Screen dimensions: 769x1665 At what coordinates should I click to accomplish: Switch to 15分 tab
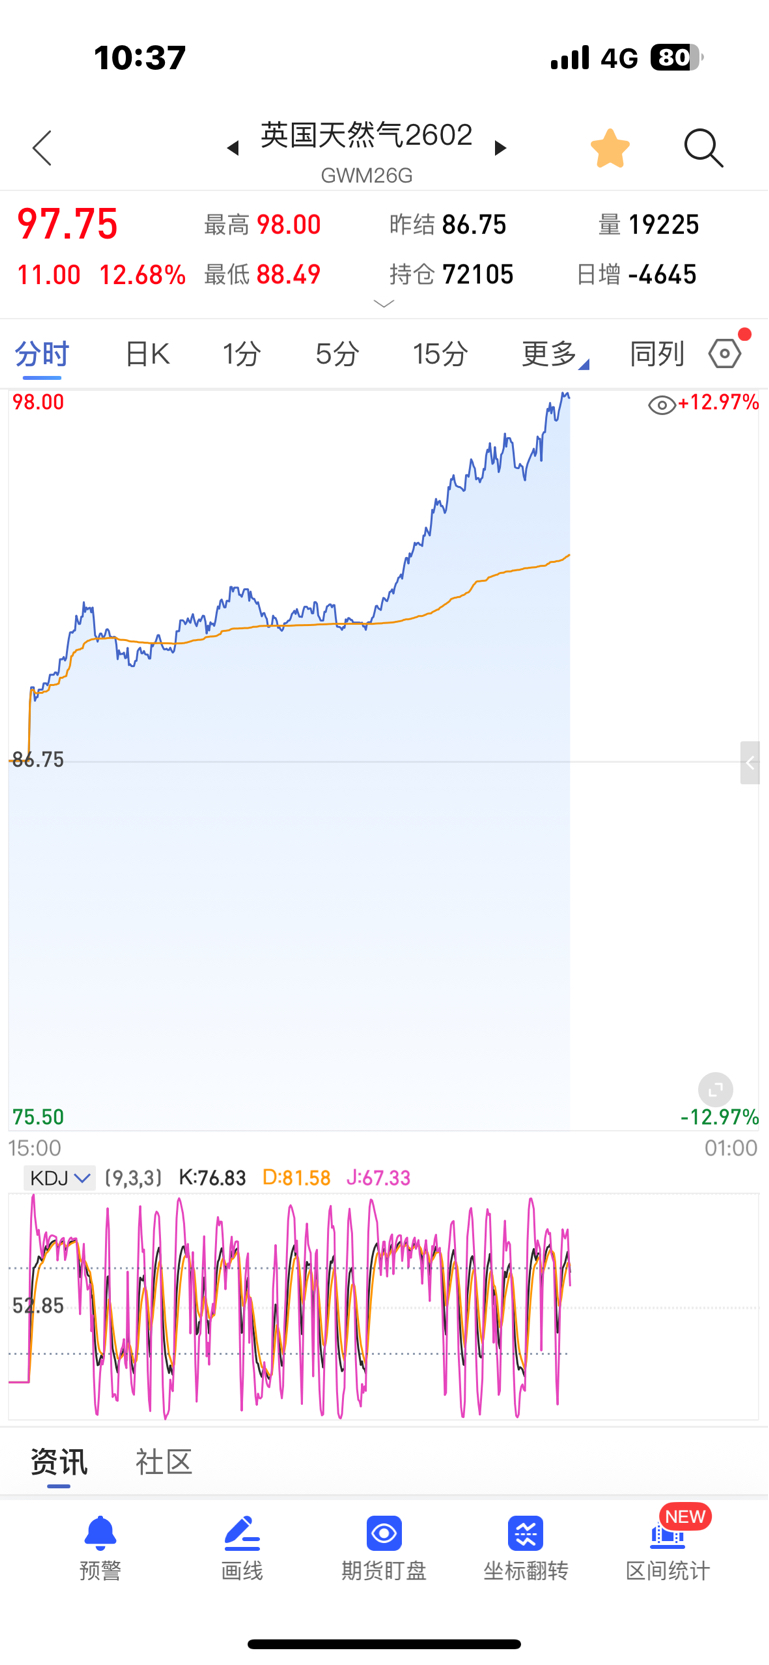(x=440, y=354)
